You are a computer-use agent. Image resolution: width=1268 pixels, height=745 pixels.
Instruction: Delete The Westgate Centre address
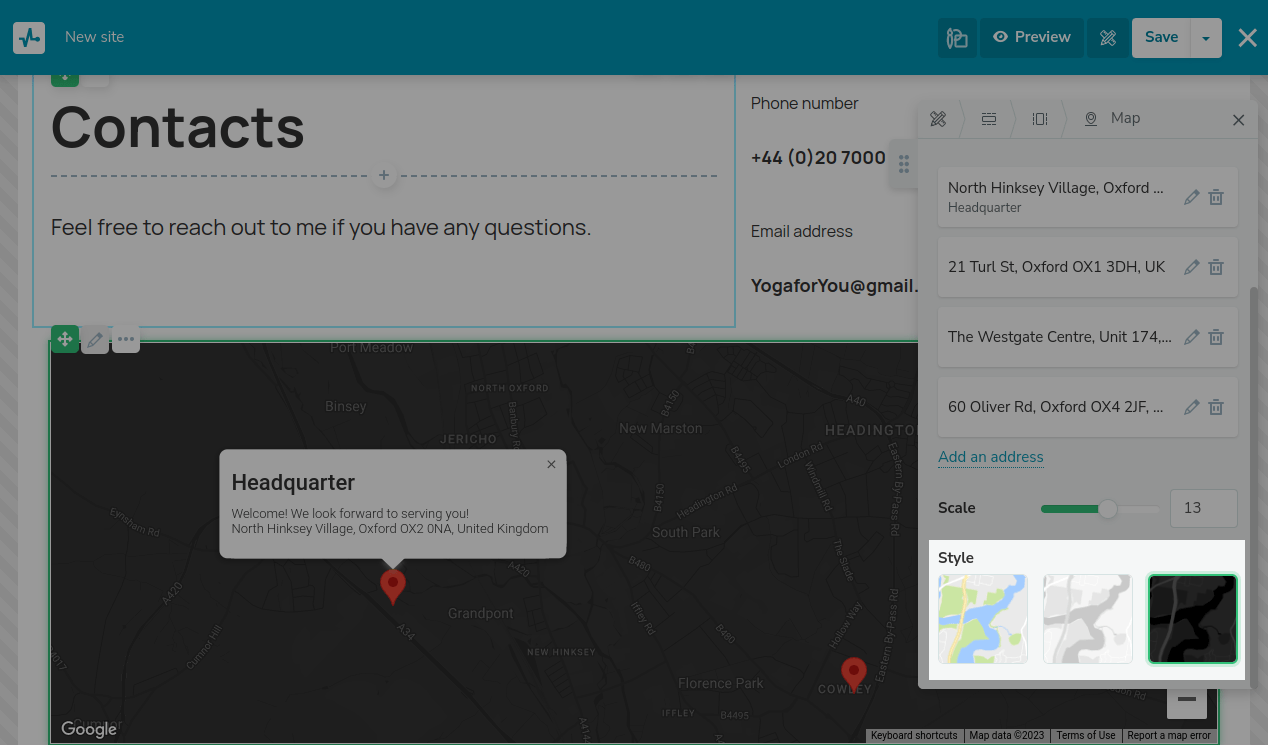(x=1216, y=337)
